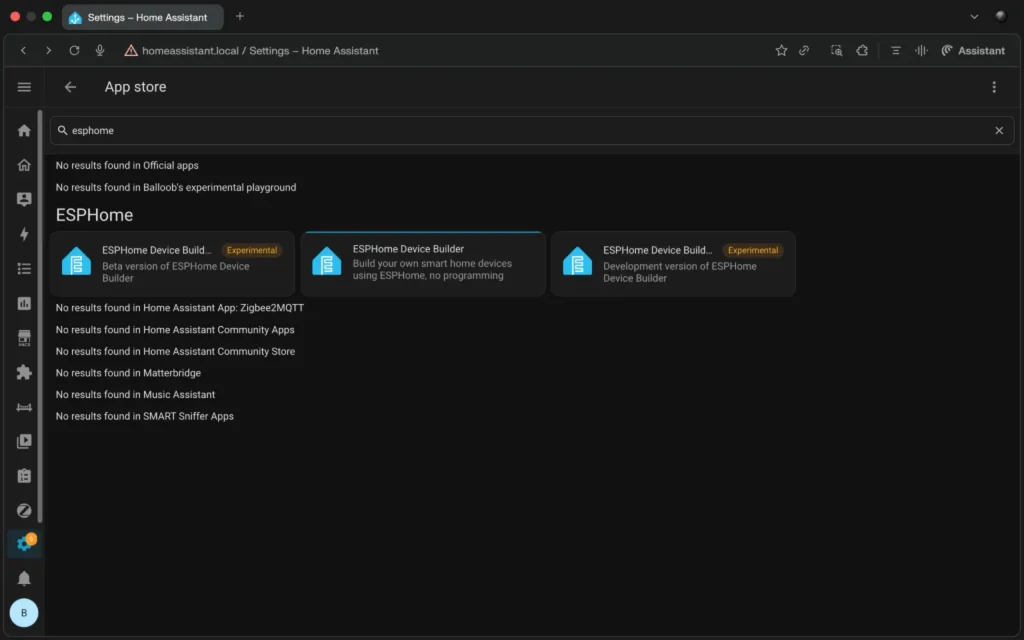Click the ESPHome logo on the beta card
The height and width of the screenshot is (640, 1024).
coord(76,261)
